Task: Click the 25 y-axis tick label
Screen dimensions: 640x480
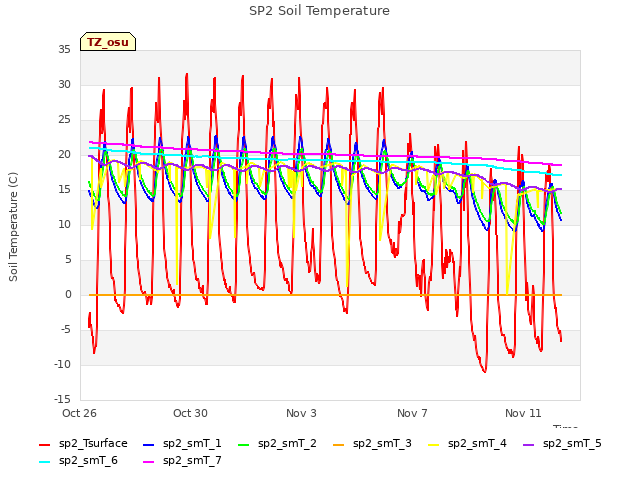Action: 64,120
